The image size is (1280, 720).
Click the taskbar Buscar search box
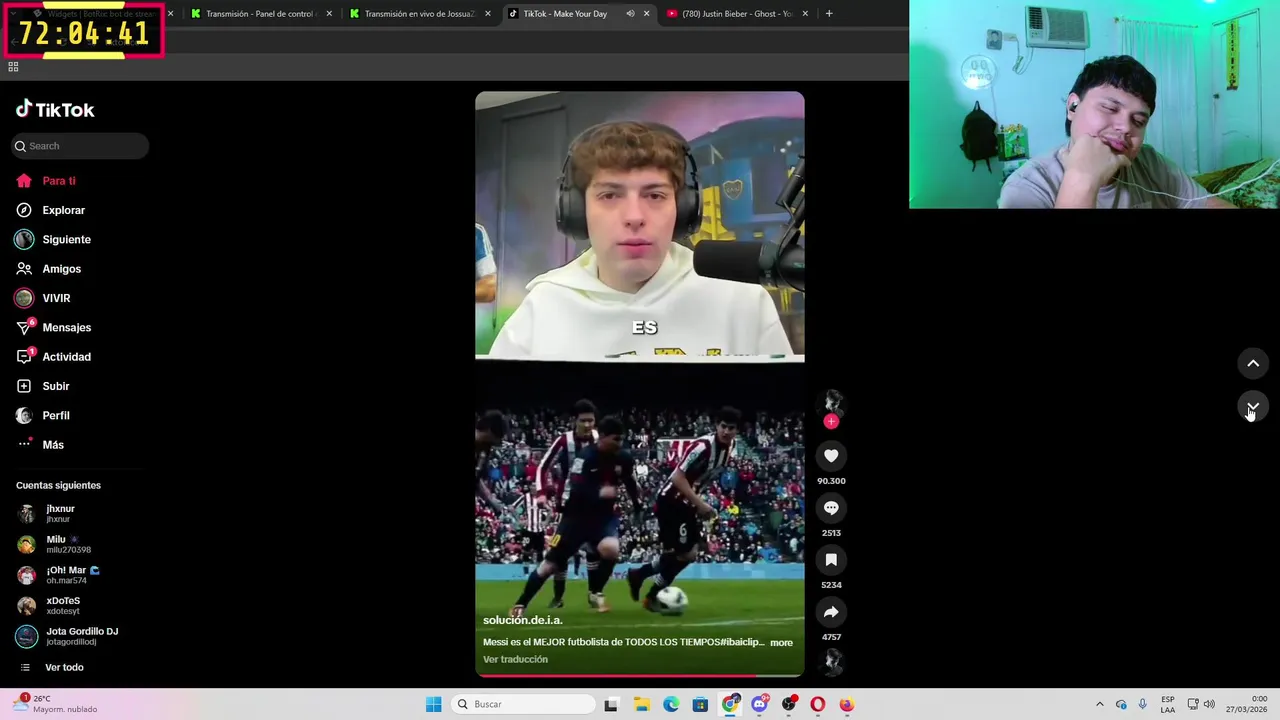click(x=523, y=704)
